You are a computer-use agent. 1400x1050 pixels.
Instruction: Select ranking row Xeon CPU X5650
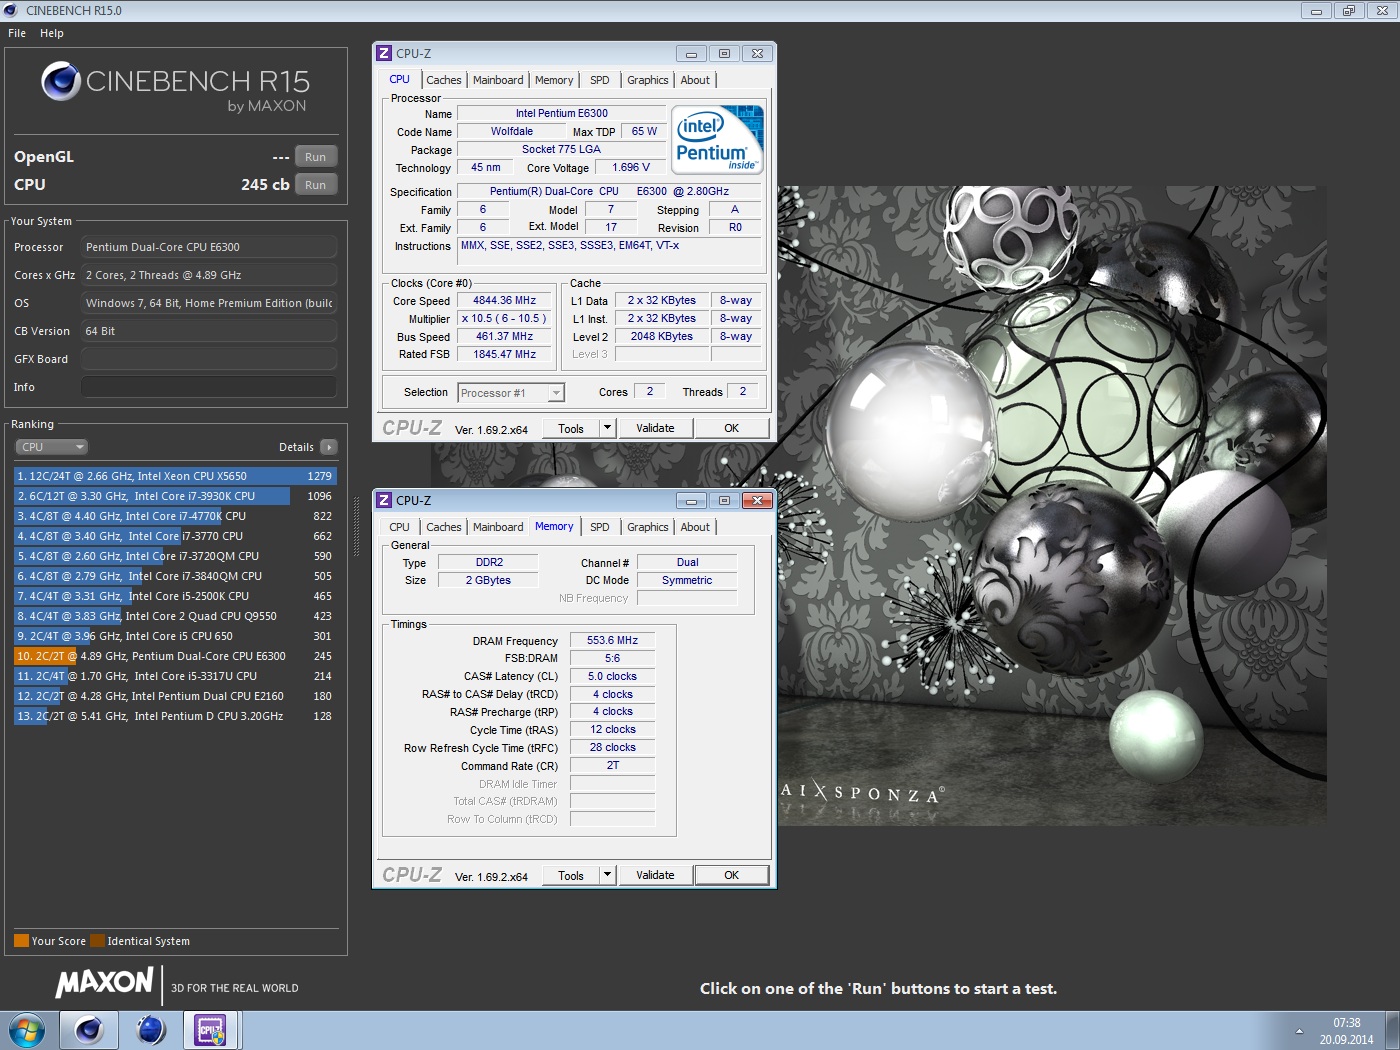click(x=175, y=476)
